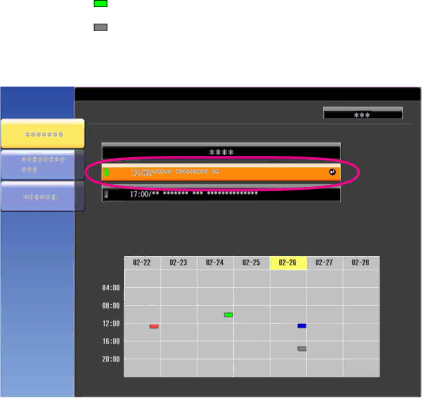Choose the 02-24 date column header
This screenshot has width=422, height=398.
215,263
